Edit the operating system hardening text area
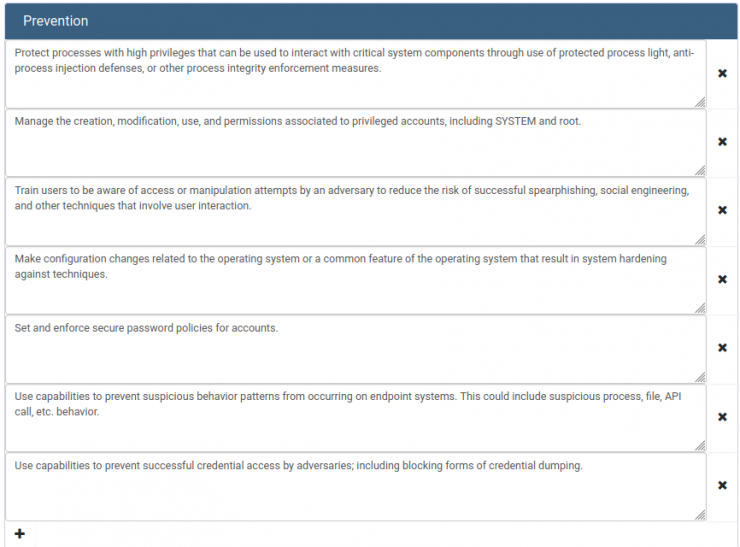740x547 pixels. pos(356,280)
